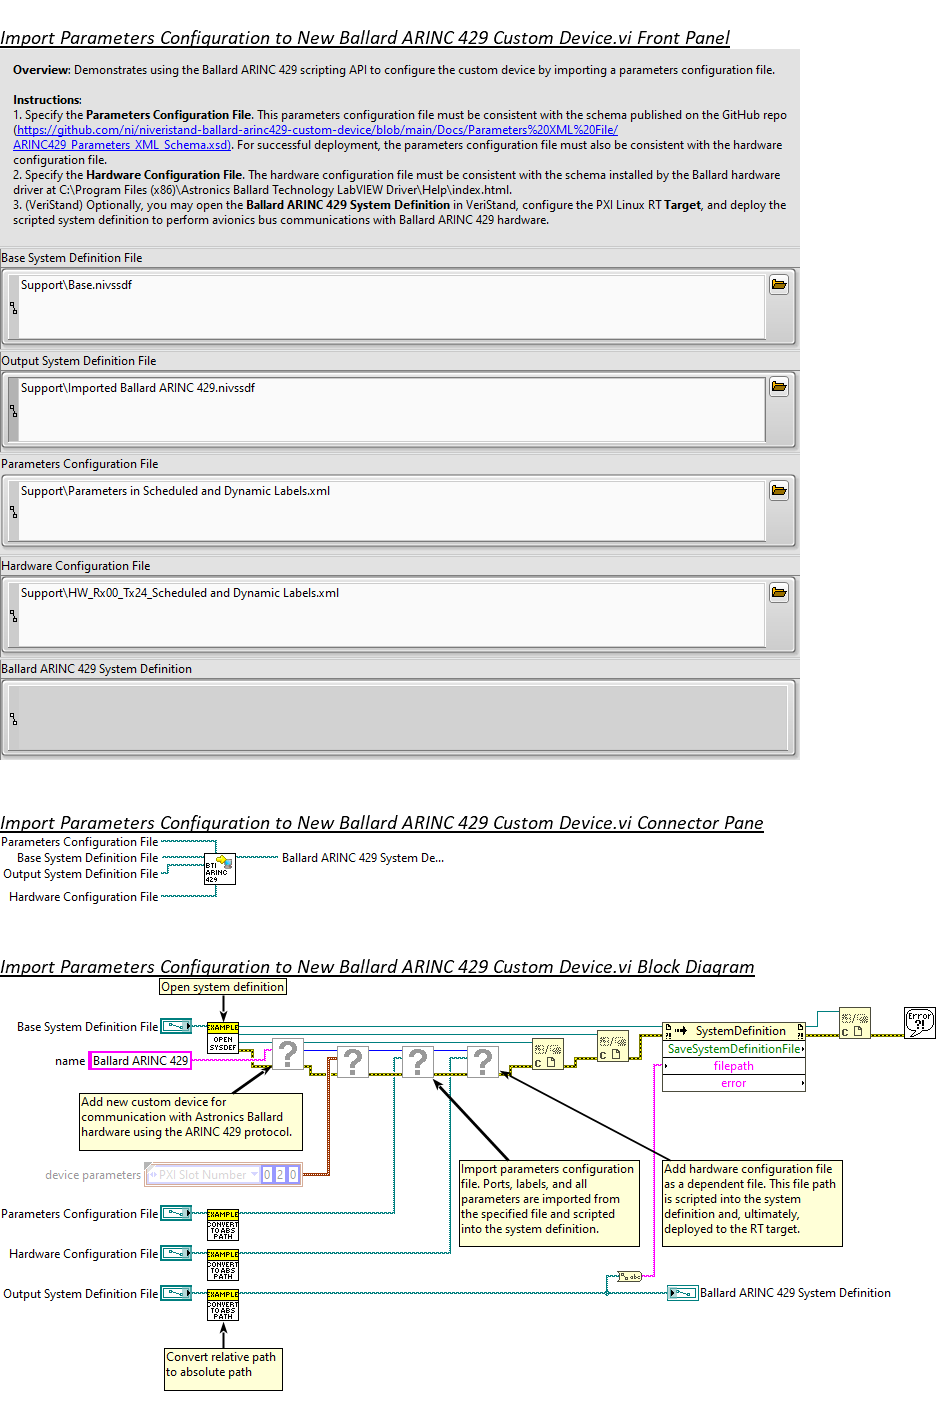Click question-mark node indicated by 'Add new custom device' comment

288,1055
